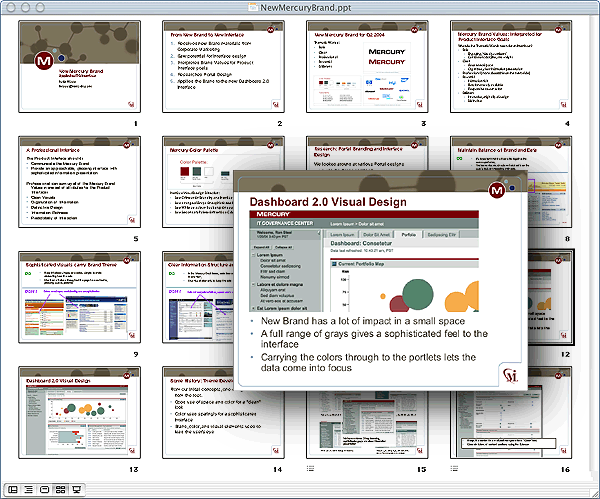Click the transition icon below slide 15
Viewport: 600px width, 499px height.
311,468
